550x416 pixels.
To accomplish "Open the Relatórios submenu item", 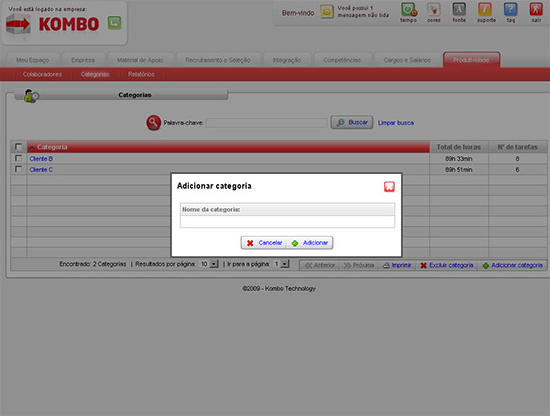I will 141,74.
